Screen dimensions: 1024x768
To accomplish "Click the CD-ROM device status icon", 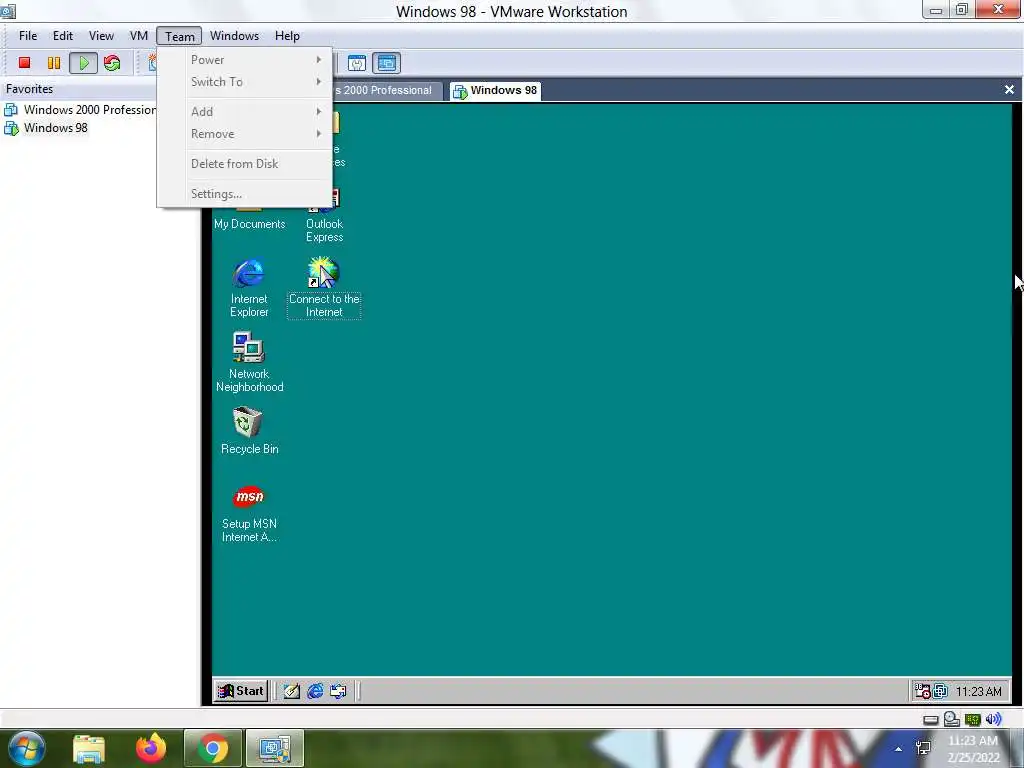I will click(x=952, y=719).
